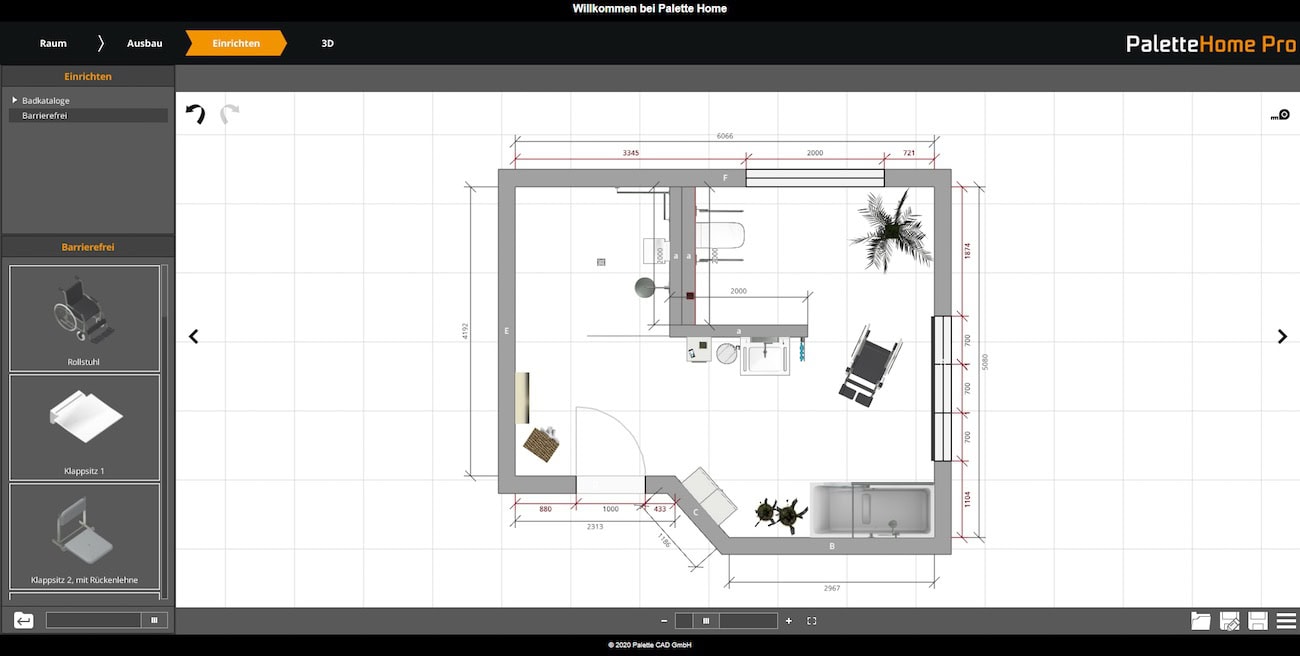This screenshot has height=656, width=1300.
Task: Click the greyed-out redo arrow
Action: coord(230,114)
